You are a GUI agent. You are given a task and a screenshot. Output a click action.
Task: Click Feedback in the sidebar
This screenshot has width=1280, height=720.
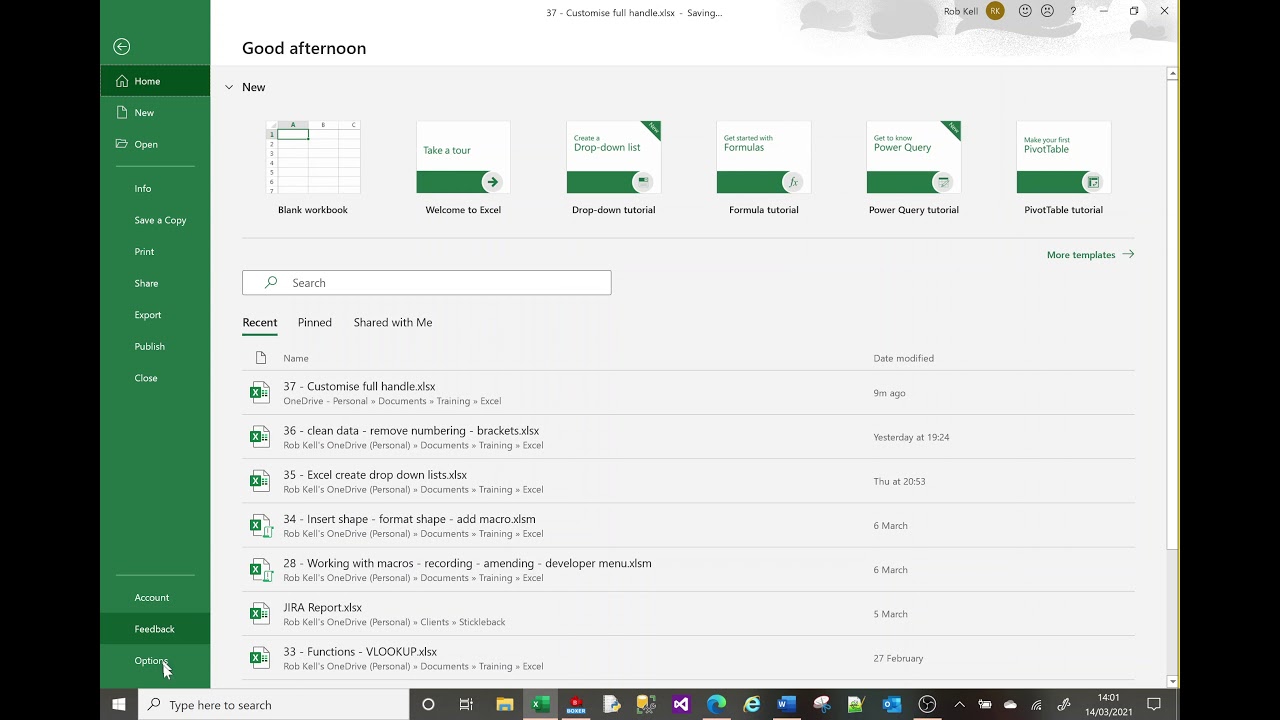[155, 629]
